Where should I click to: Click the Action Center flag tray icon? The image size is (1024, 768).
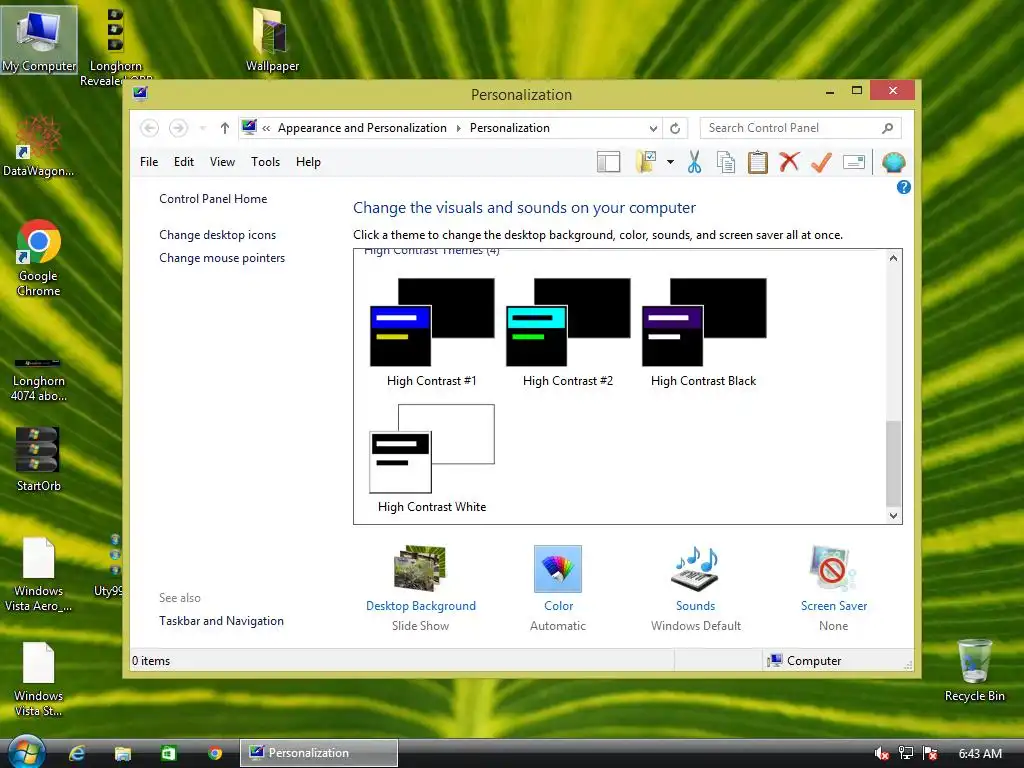coord(930,754)
